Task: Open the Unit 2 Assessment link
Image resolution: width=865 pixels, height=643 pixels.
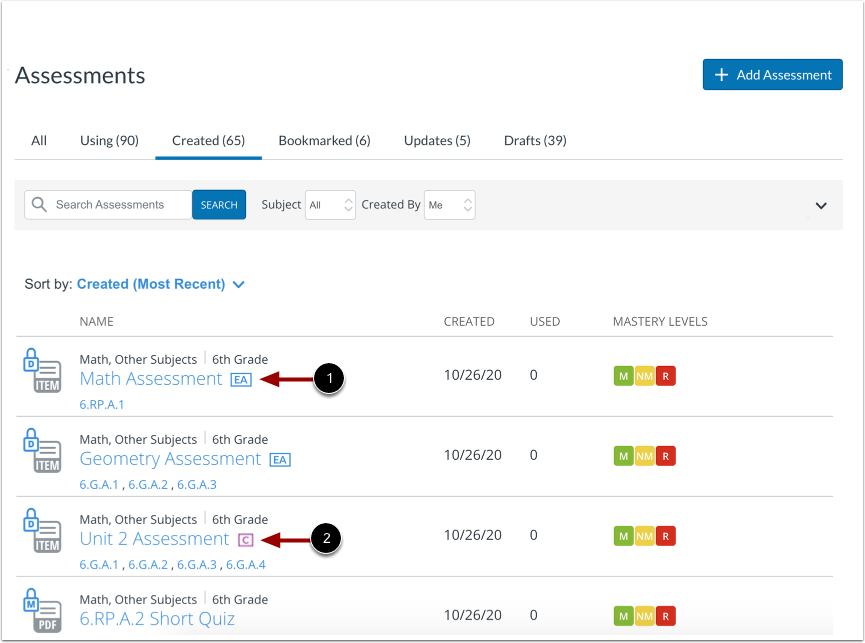Action: pyautogui.click(x=154, y=538)
